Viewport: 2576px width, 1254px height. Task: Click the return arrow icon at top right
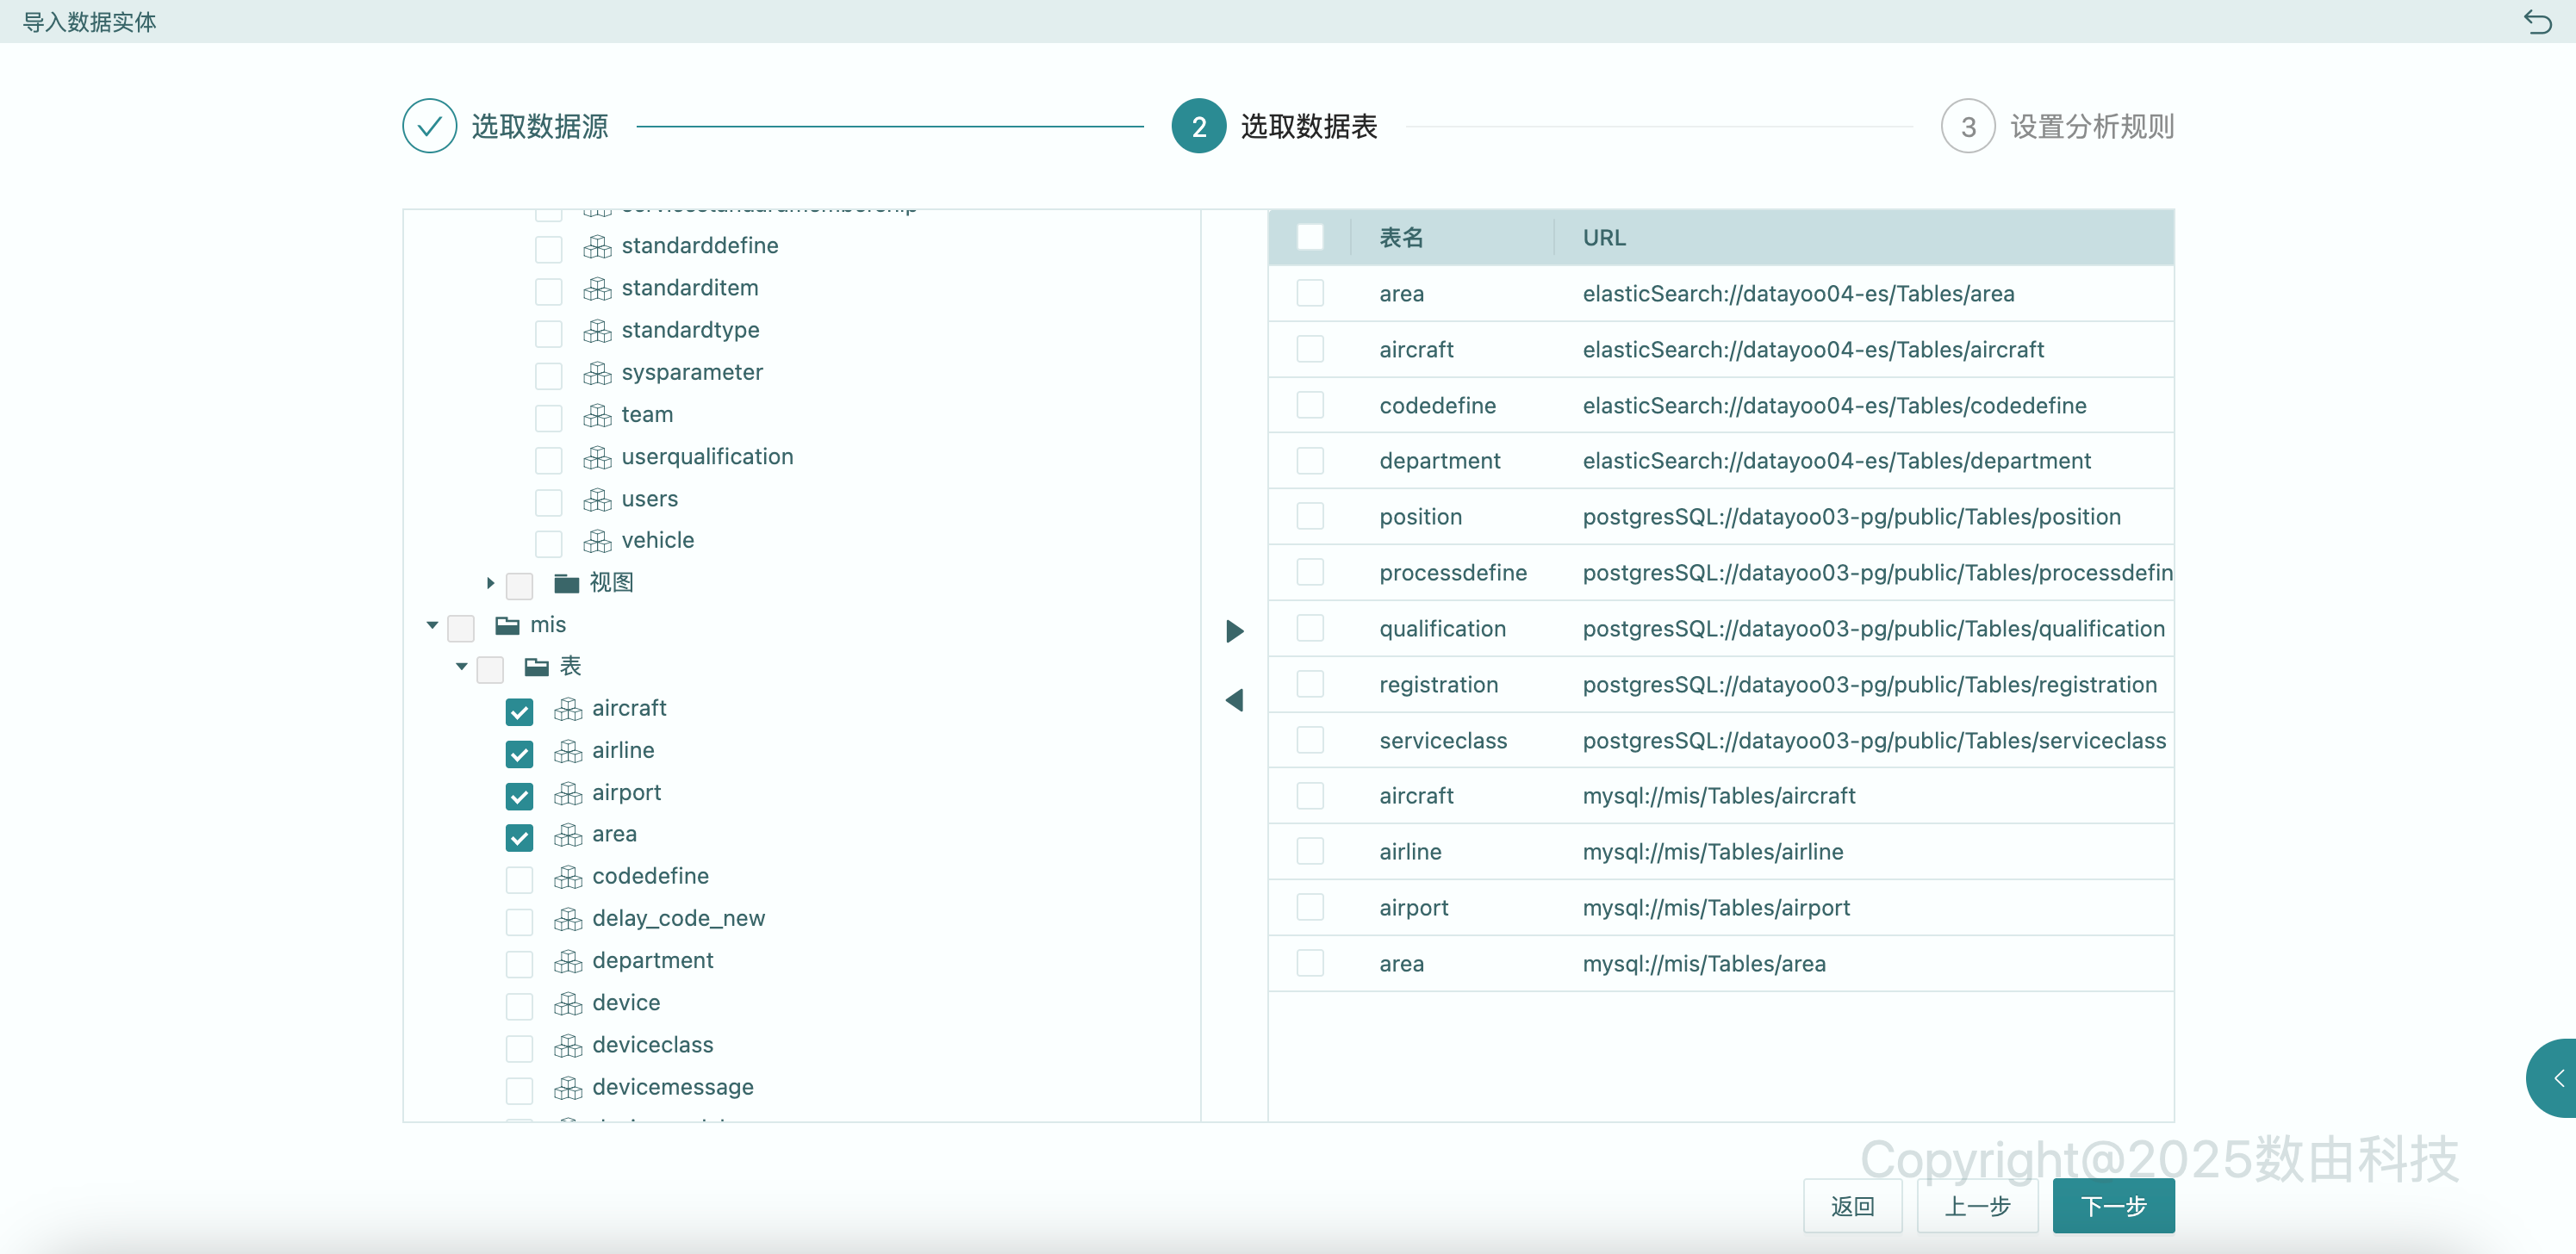click(x=2537, y=21)
